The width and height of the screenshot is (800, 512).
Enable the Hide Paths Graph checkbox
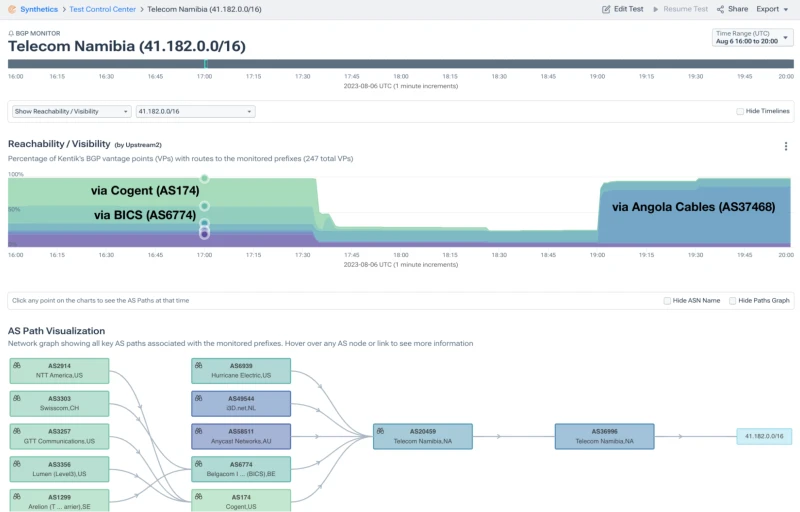[x=732, y=301]
